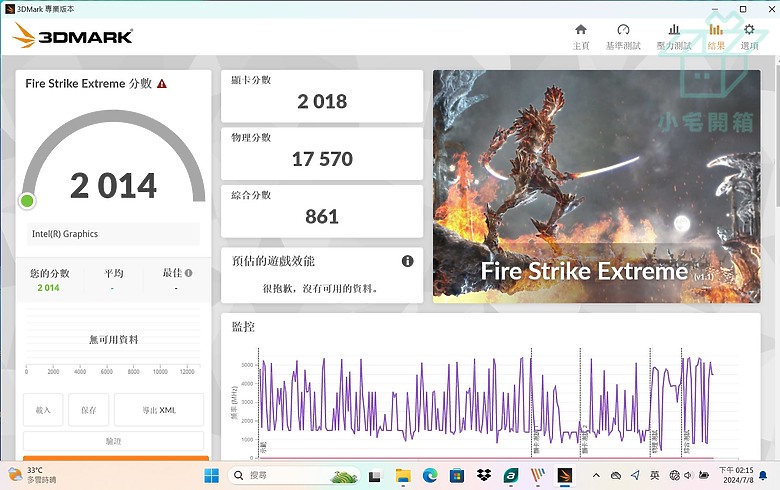
Task: Open Microsoft Store from the taskbar
Action: click(x=457, y=476)
